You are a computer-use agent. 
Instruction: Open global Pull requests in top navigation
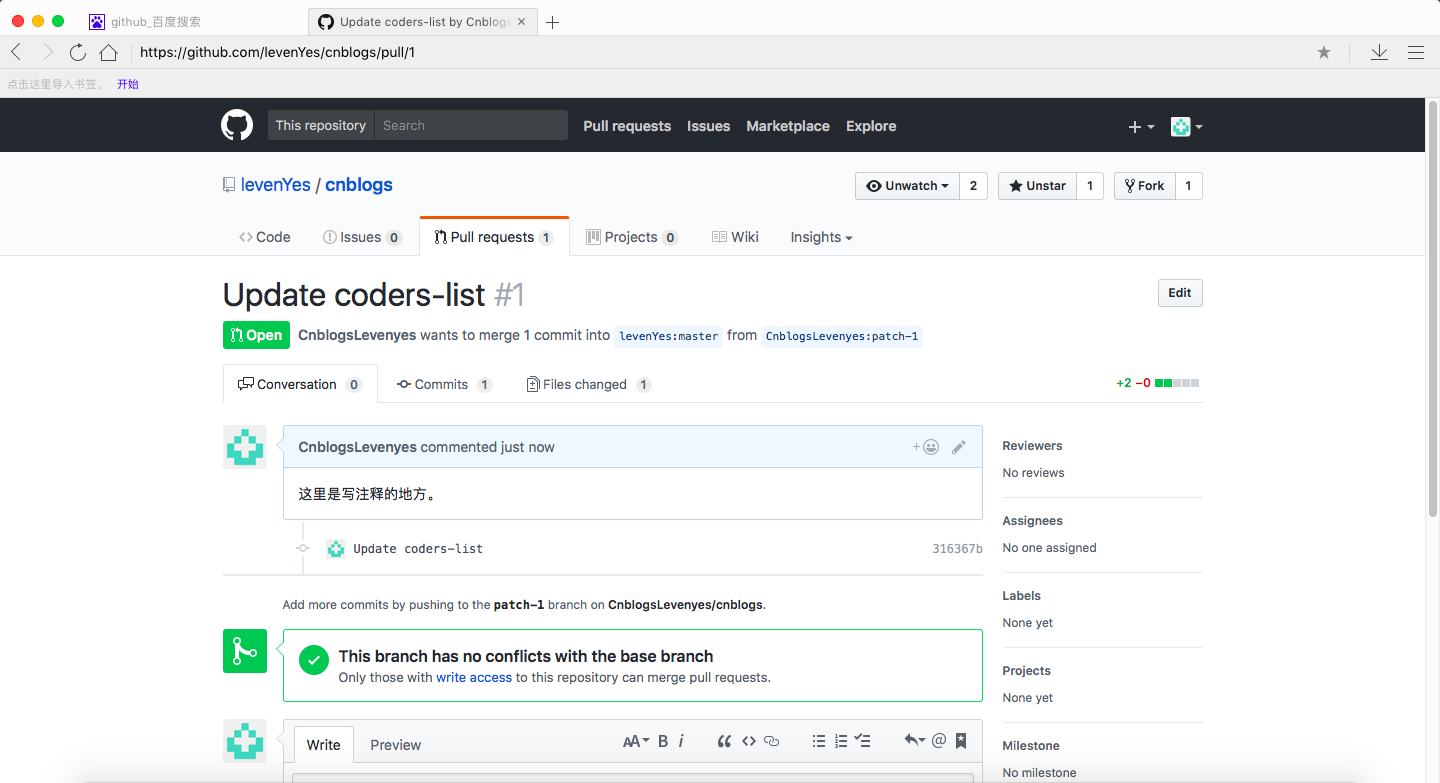coord(627,126)
